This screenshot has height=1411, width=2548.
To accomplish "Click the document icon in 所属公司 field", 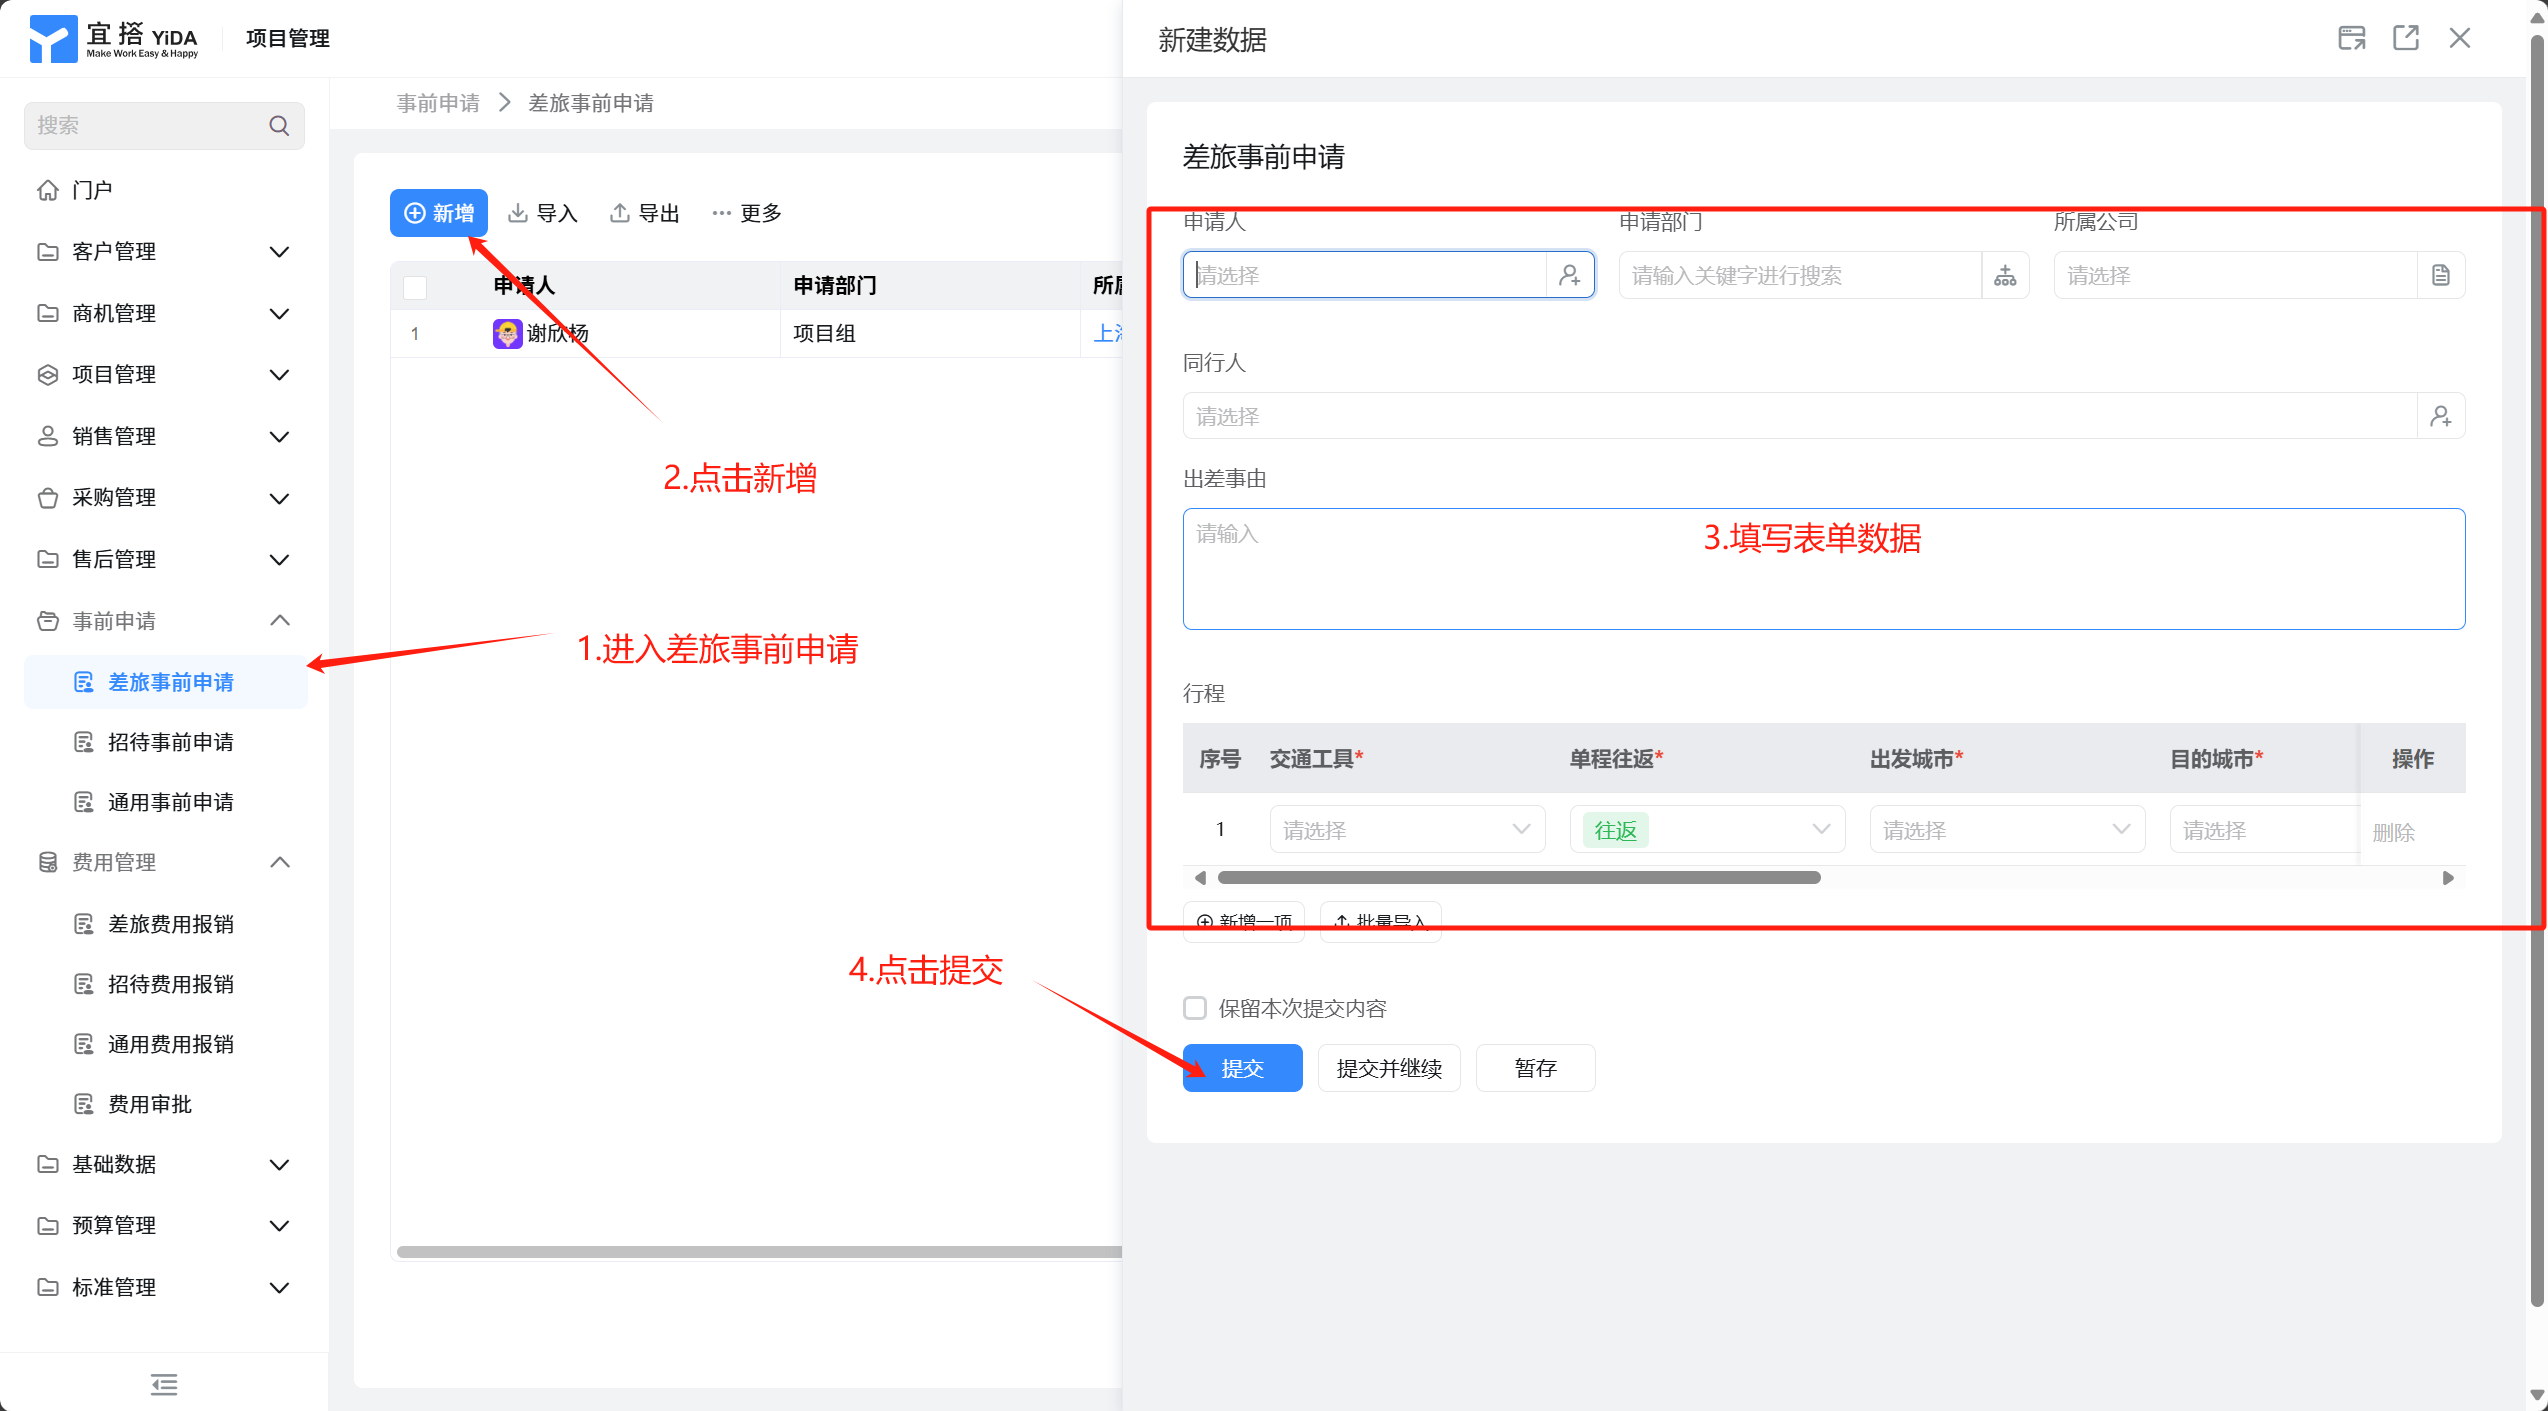I will 2440,275.
